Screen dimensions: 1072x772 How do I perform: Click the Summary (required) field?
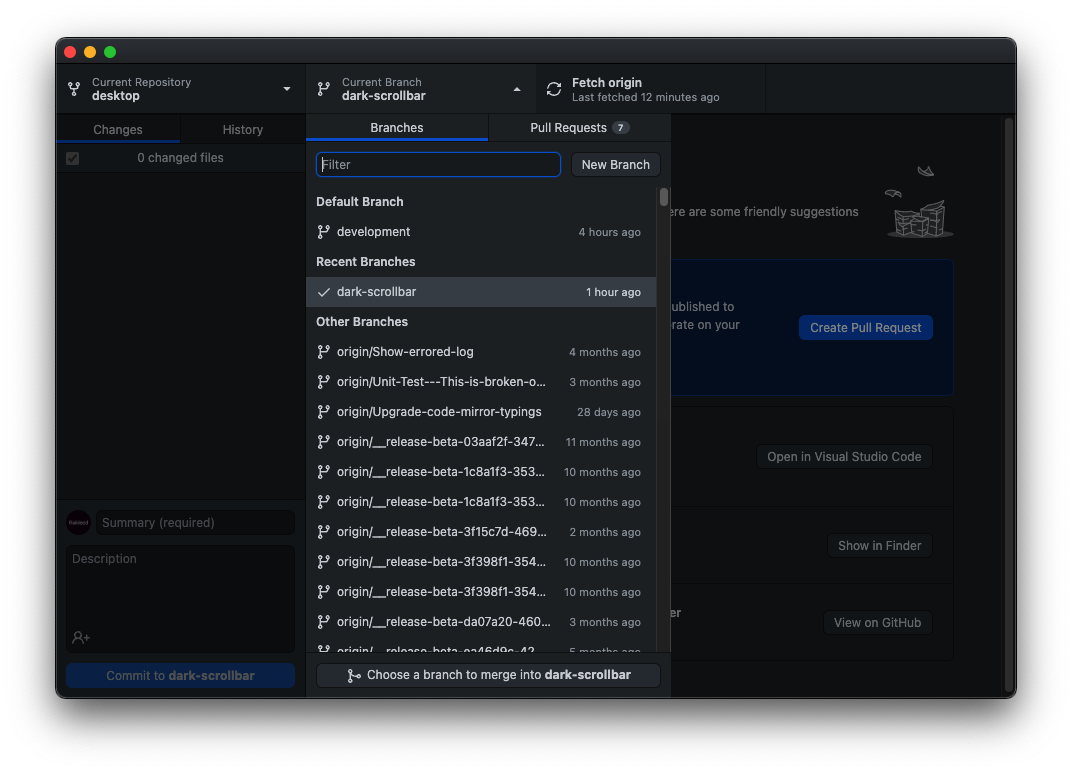click(x=195, y=522)
